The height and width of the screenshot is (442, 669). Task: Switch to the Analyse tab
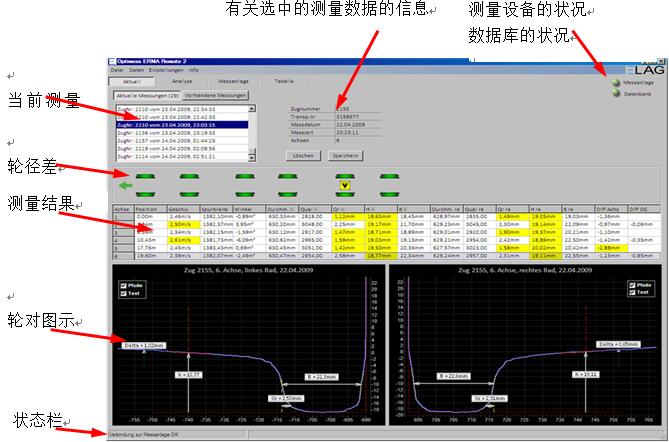[x=183, y=80]
